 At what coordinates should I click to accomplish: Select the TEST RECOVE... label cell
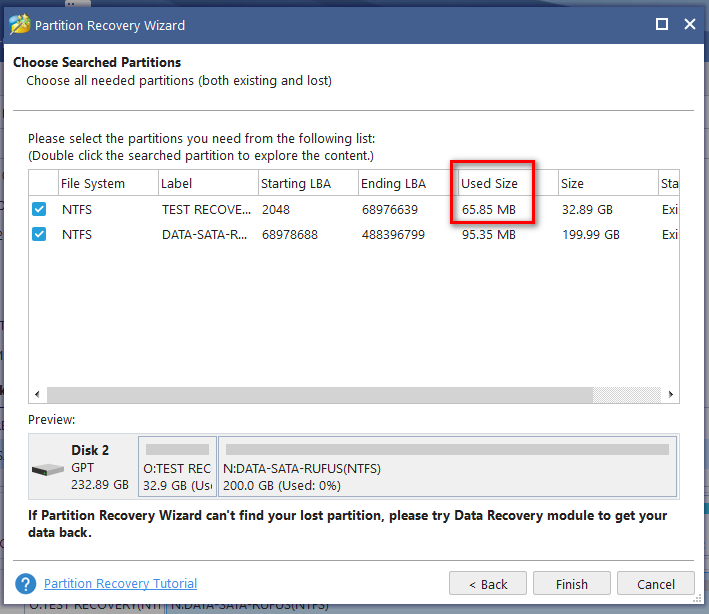pyautogui.click(x=206, y=209)
